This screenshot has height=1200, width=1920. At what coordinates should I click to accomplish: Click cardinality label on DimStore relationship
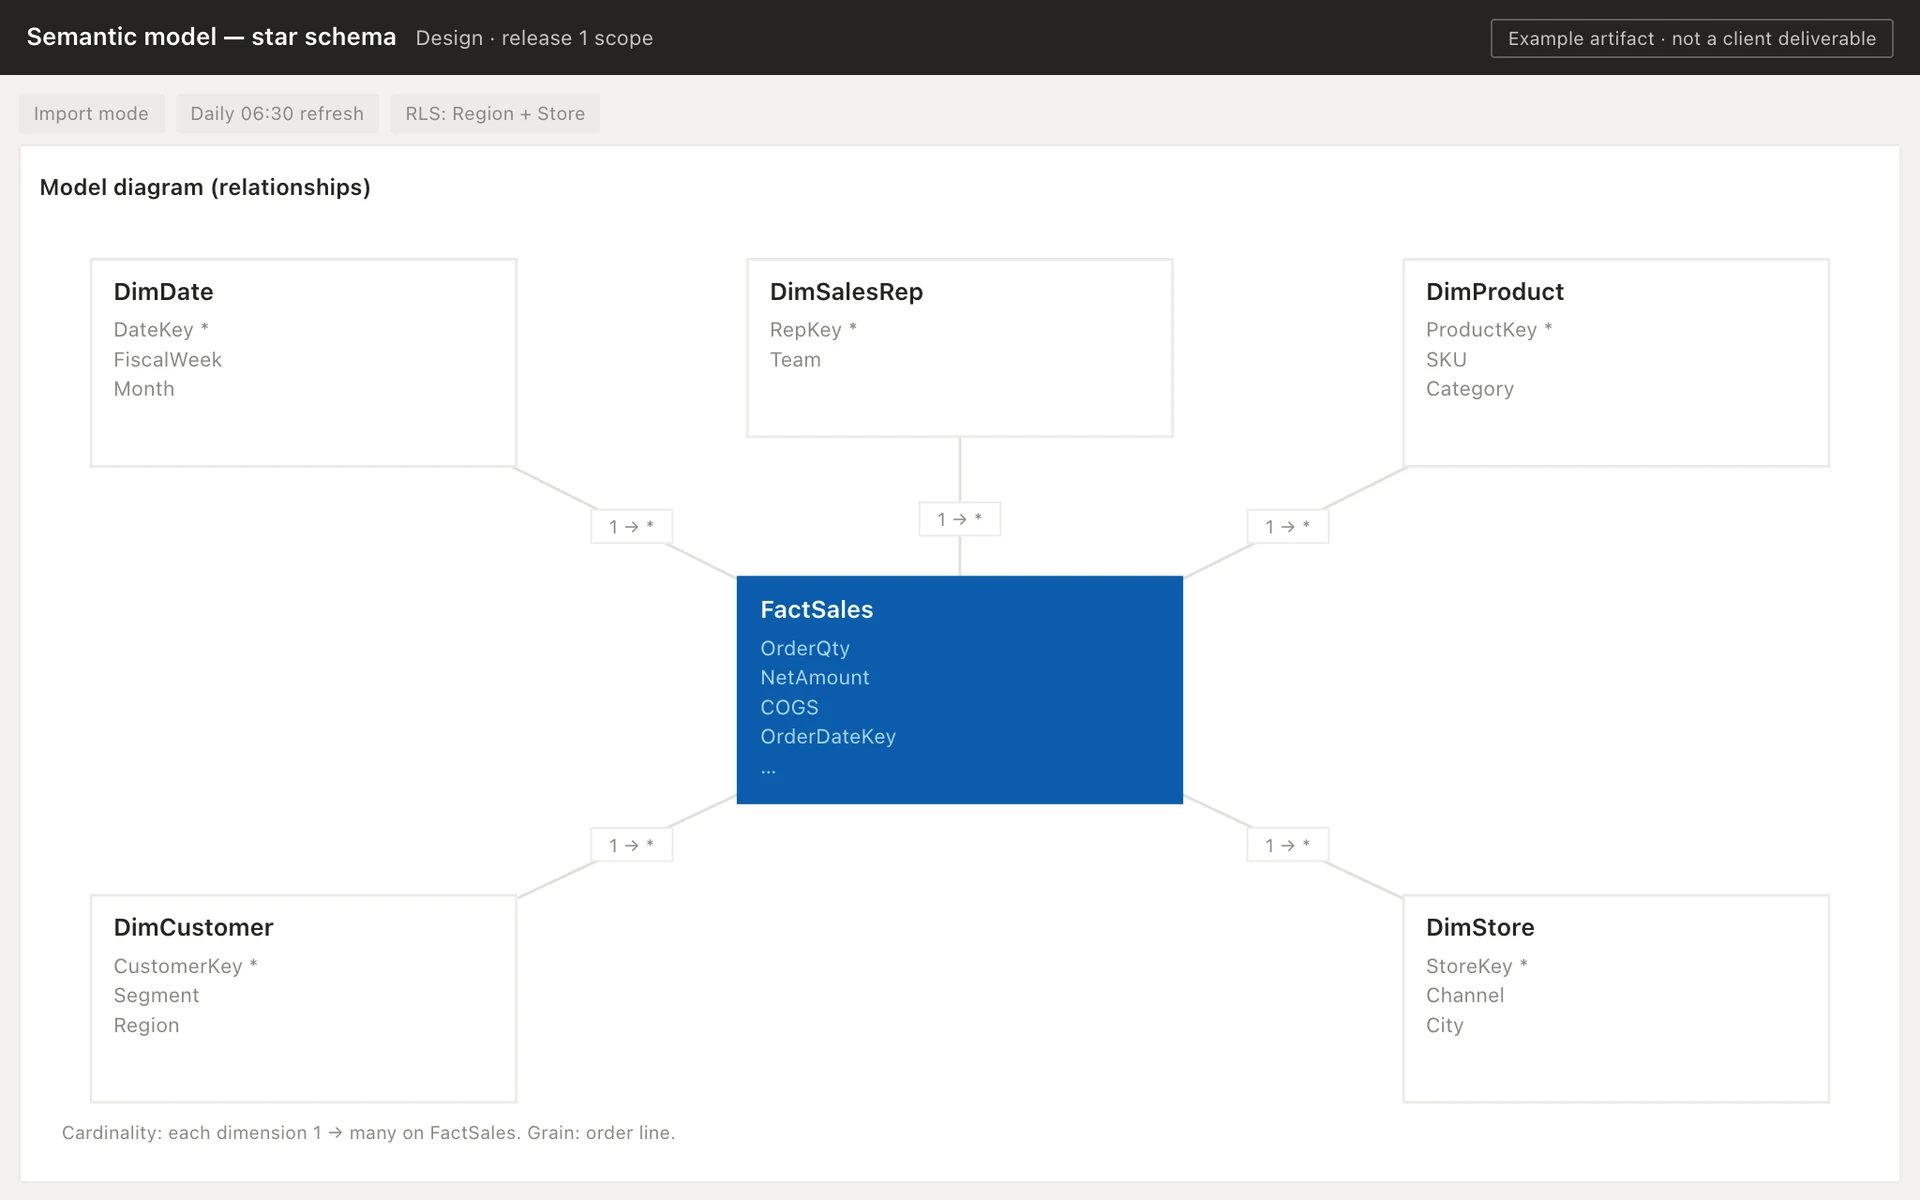coord(1287,845)
